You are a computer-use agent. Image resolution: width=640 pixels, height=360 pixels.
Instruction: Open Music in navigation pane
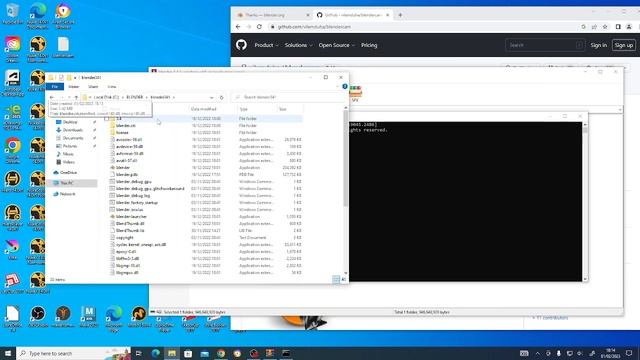pos(68,154)
